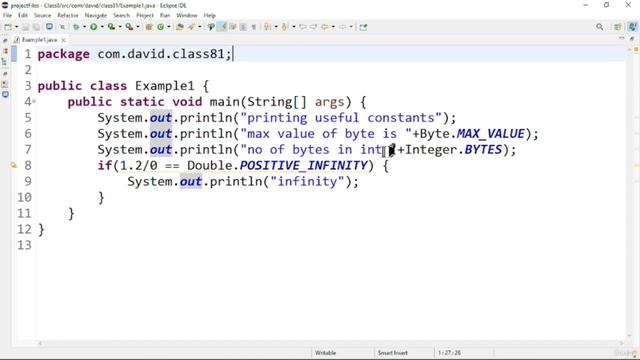Click the cursor position 1:27:26 status
This screenshot has width=640, height=360.
[x=449, y=353]
